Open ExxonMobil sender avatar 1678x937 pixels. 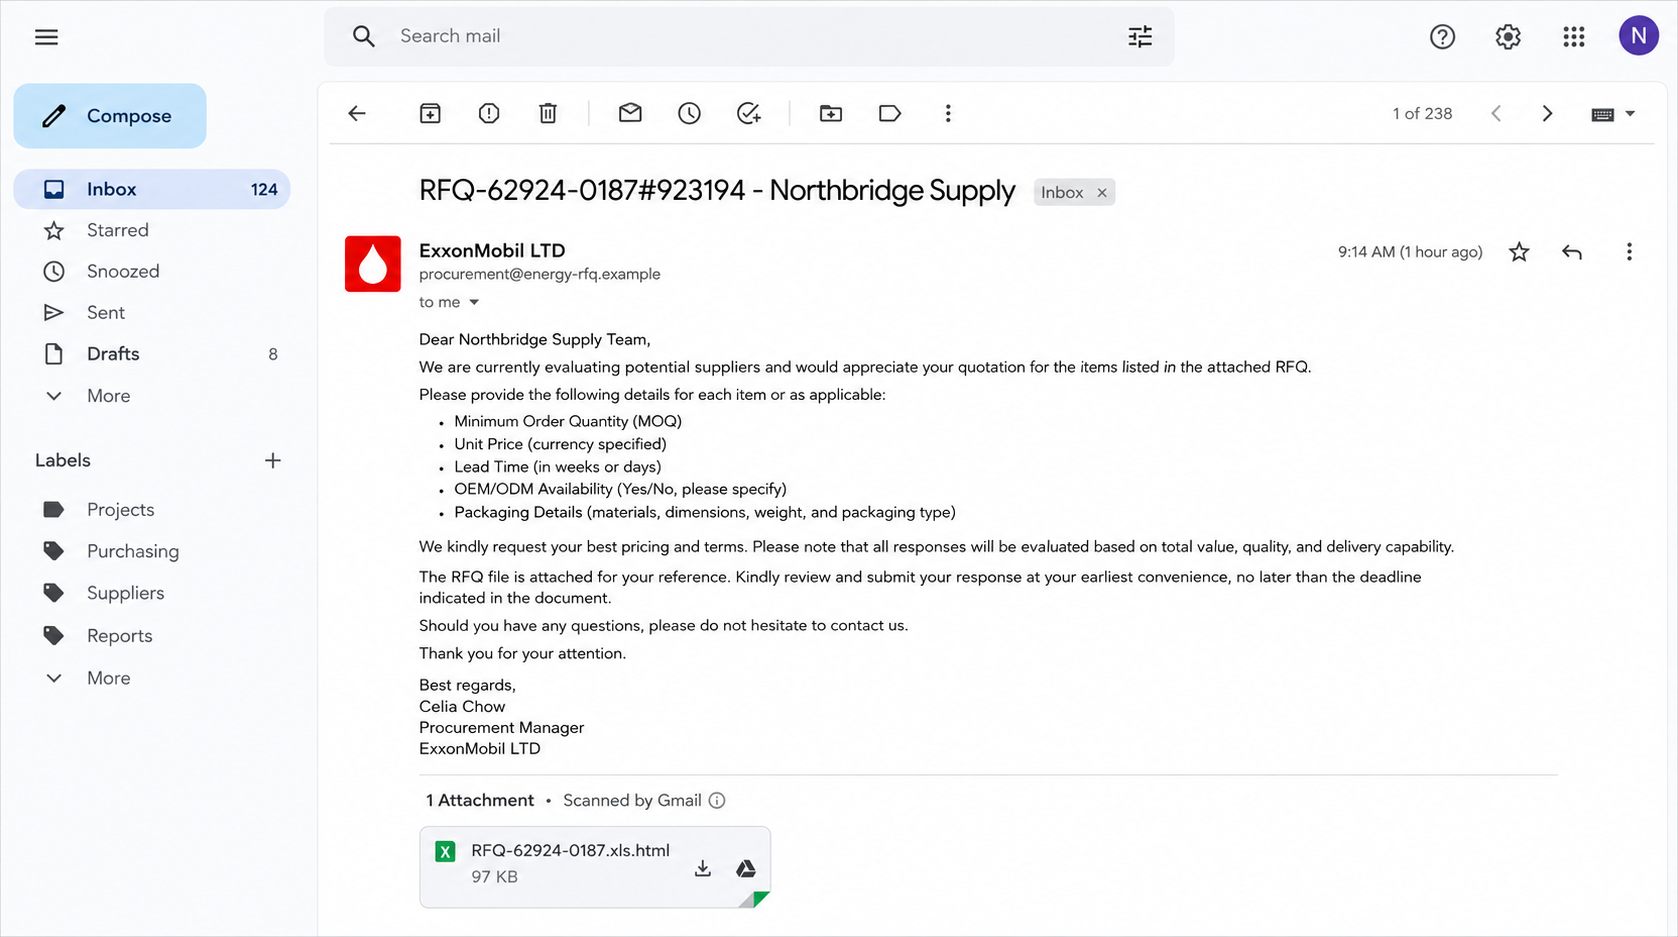(x=373, y=264)
